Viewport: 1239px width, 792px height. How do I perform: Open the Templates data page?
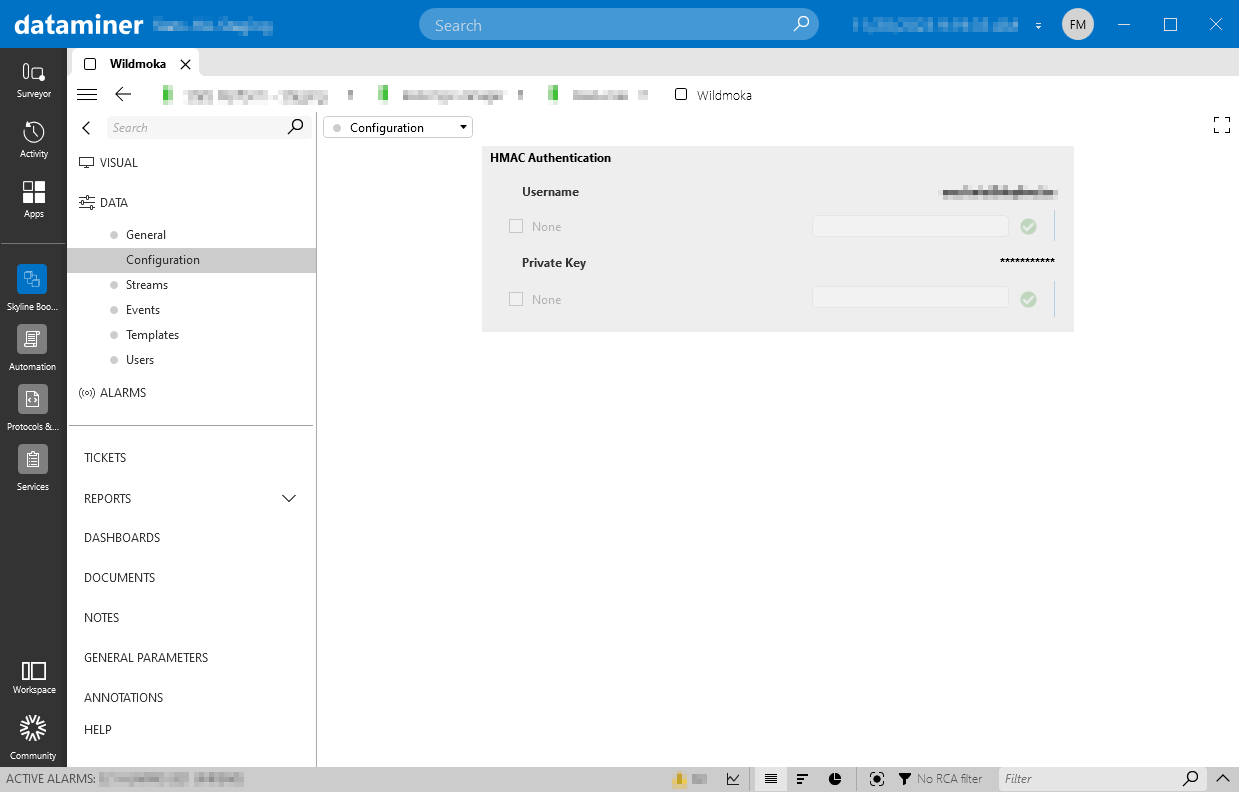(x=153, y=335)
